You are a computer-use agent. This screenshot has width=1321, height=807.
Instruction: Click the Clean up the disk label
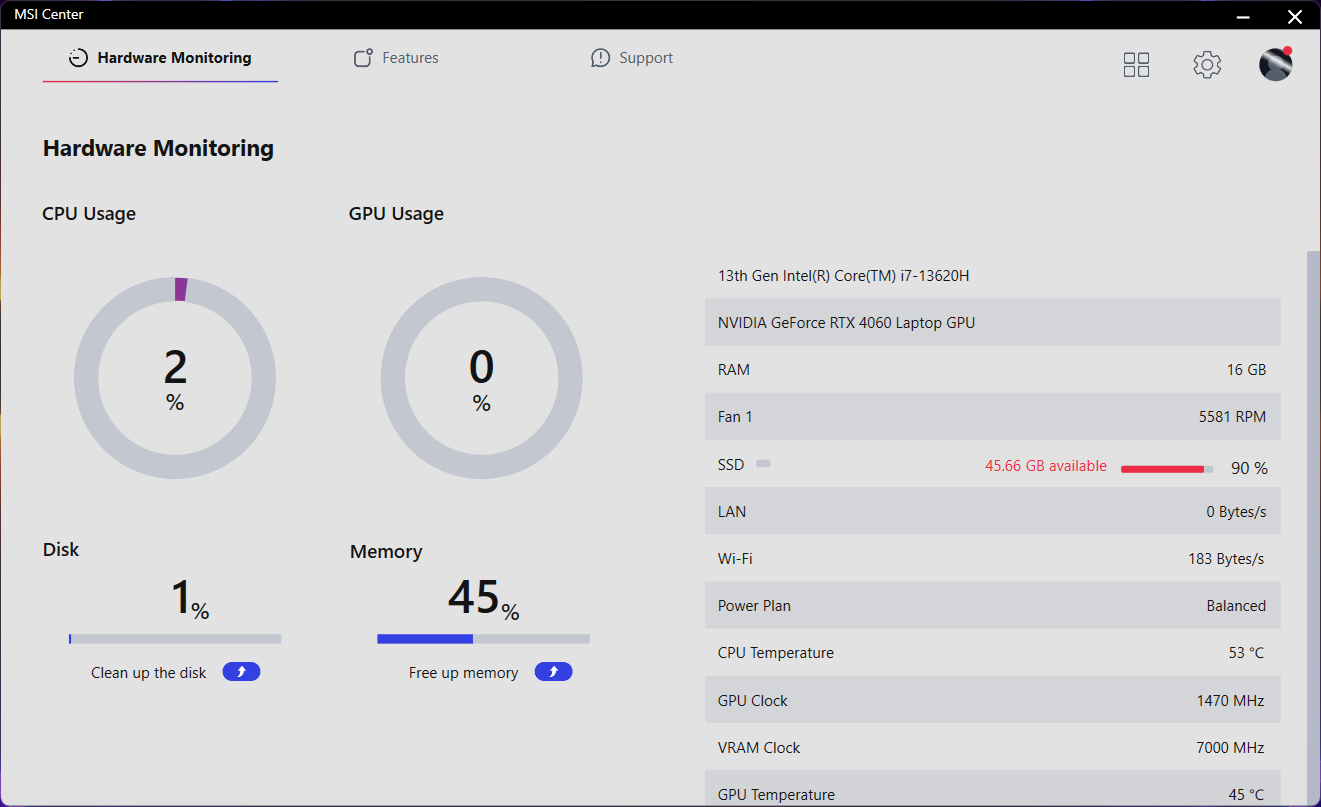tap(148, 673)
